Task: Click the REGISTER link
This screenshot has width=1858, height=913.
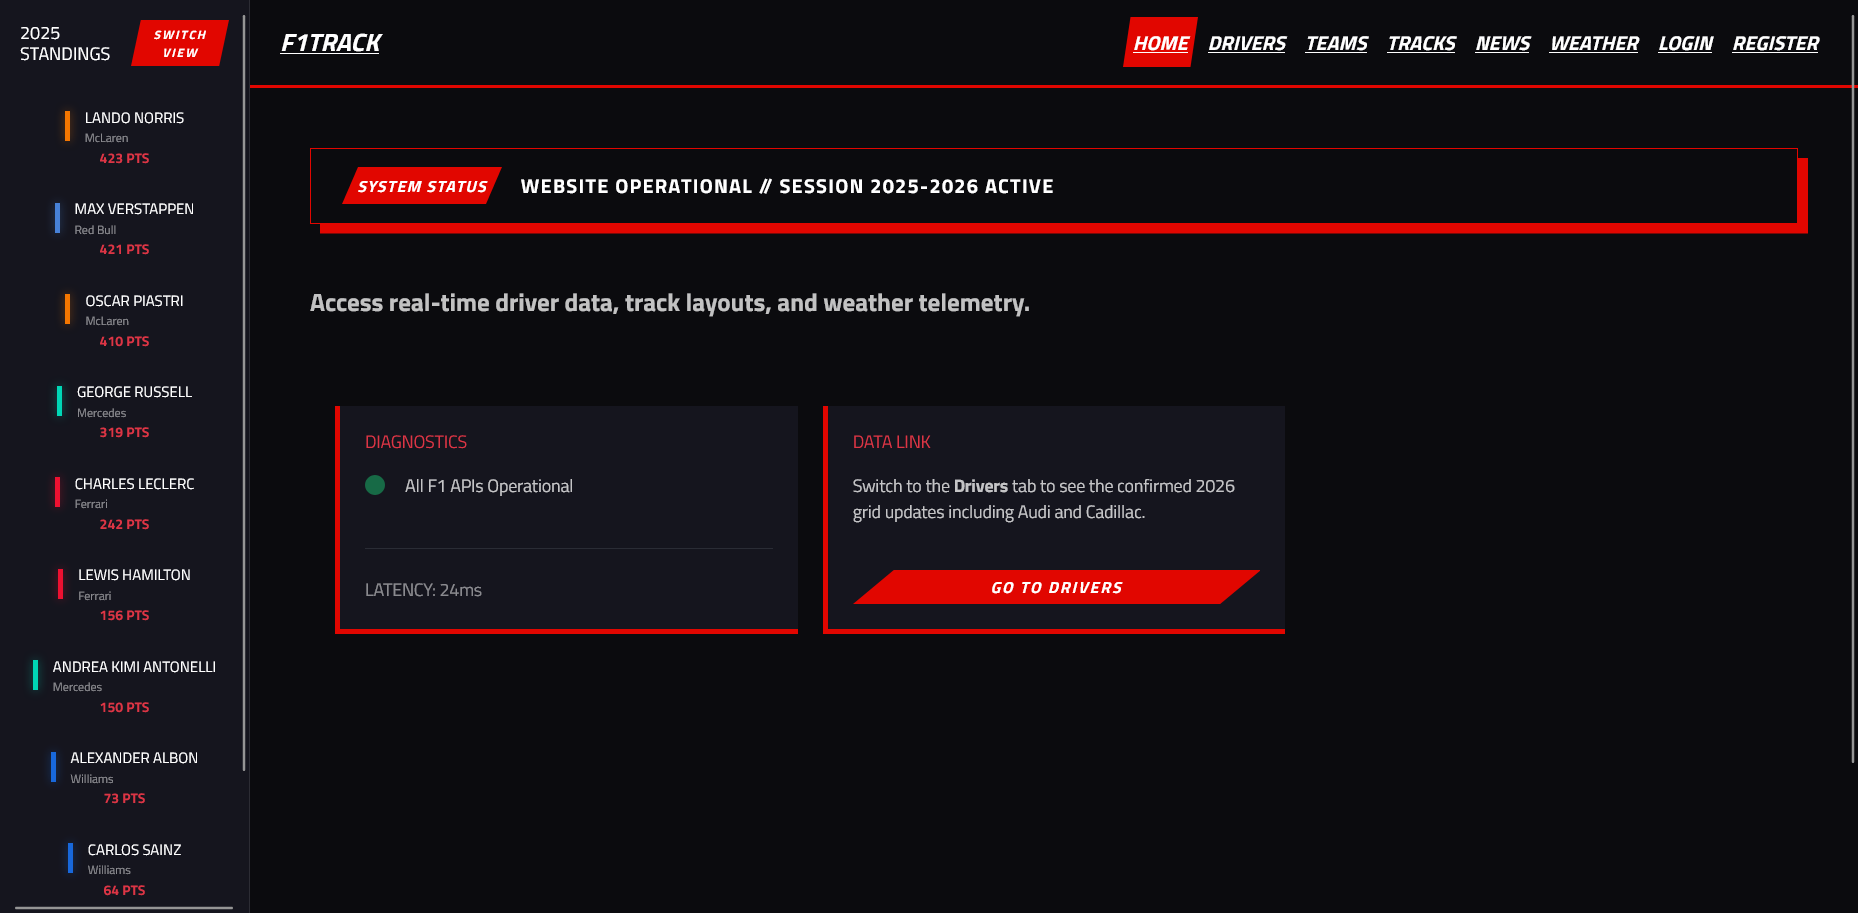Action: pos(1775,43)
